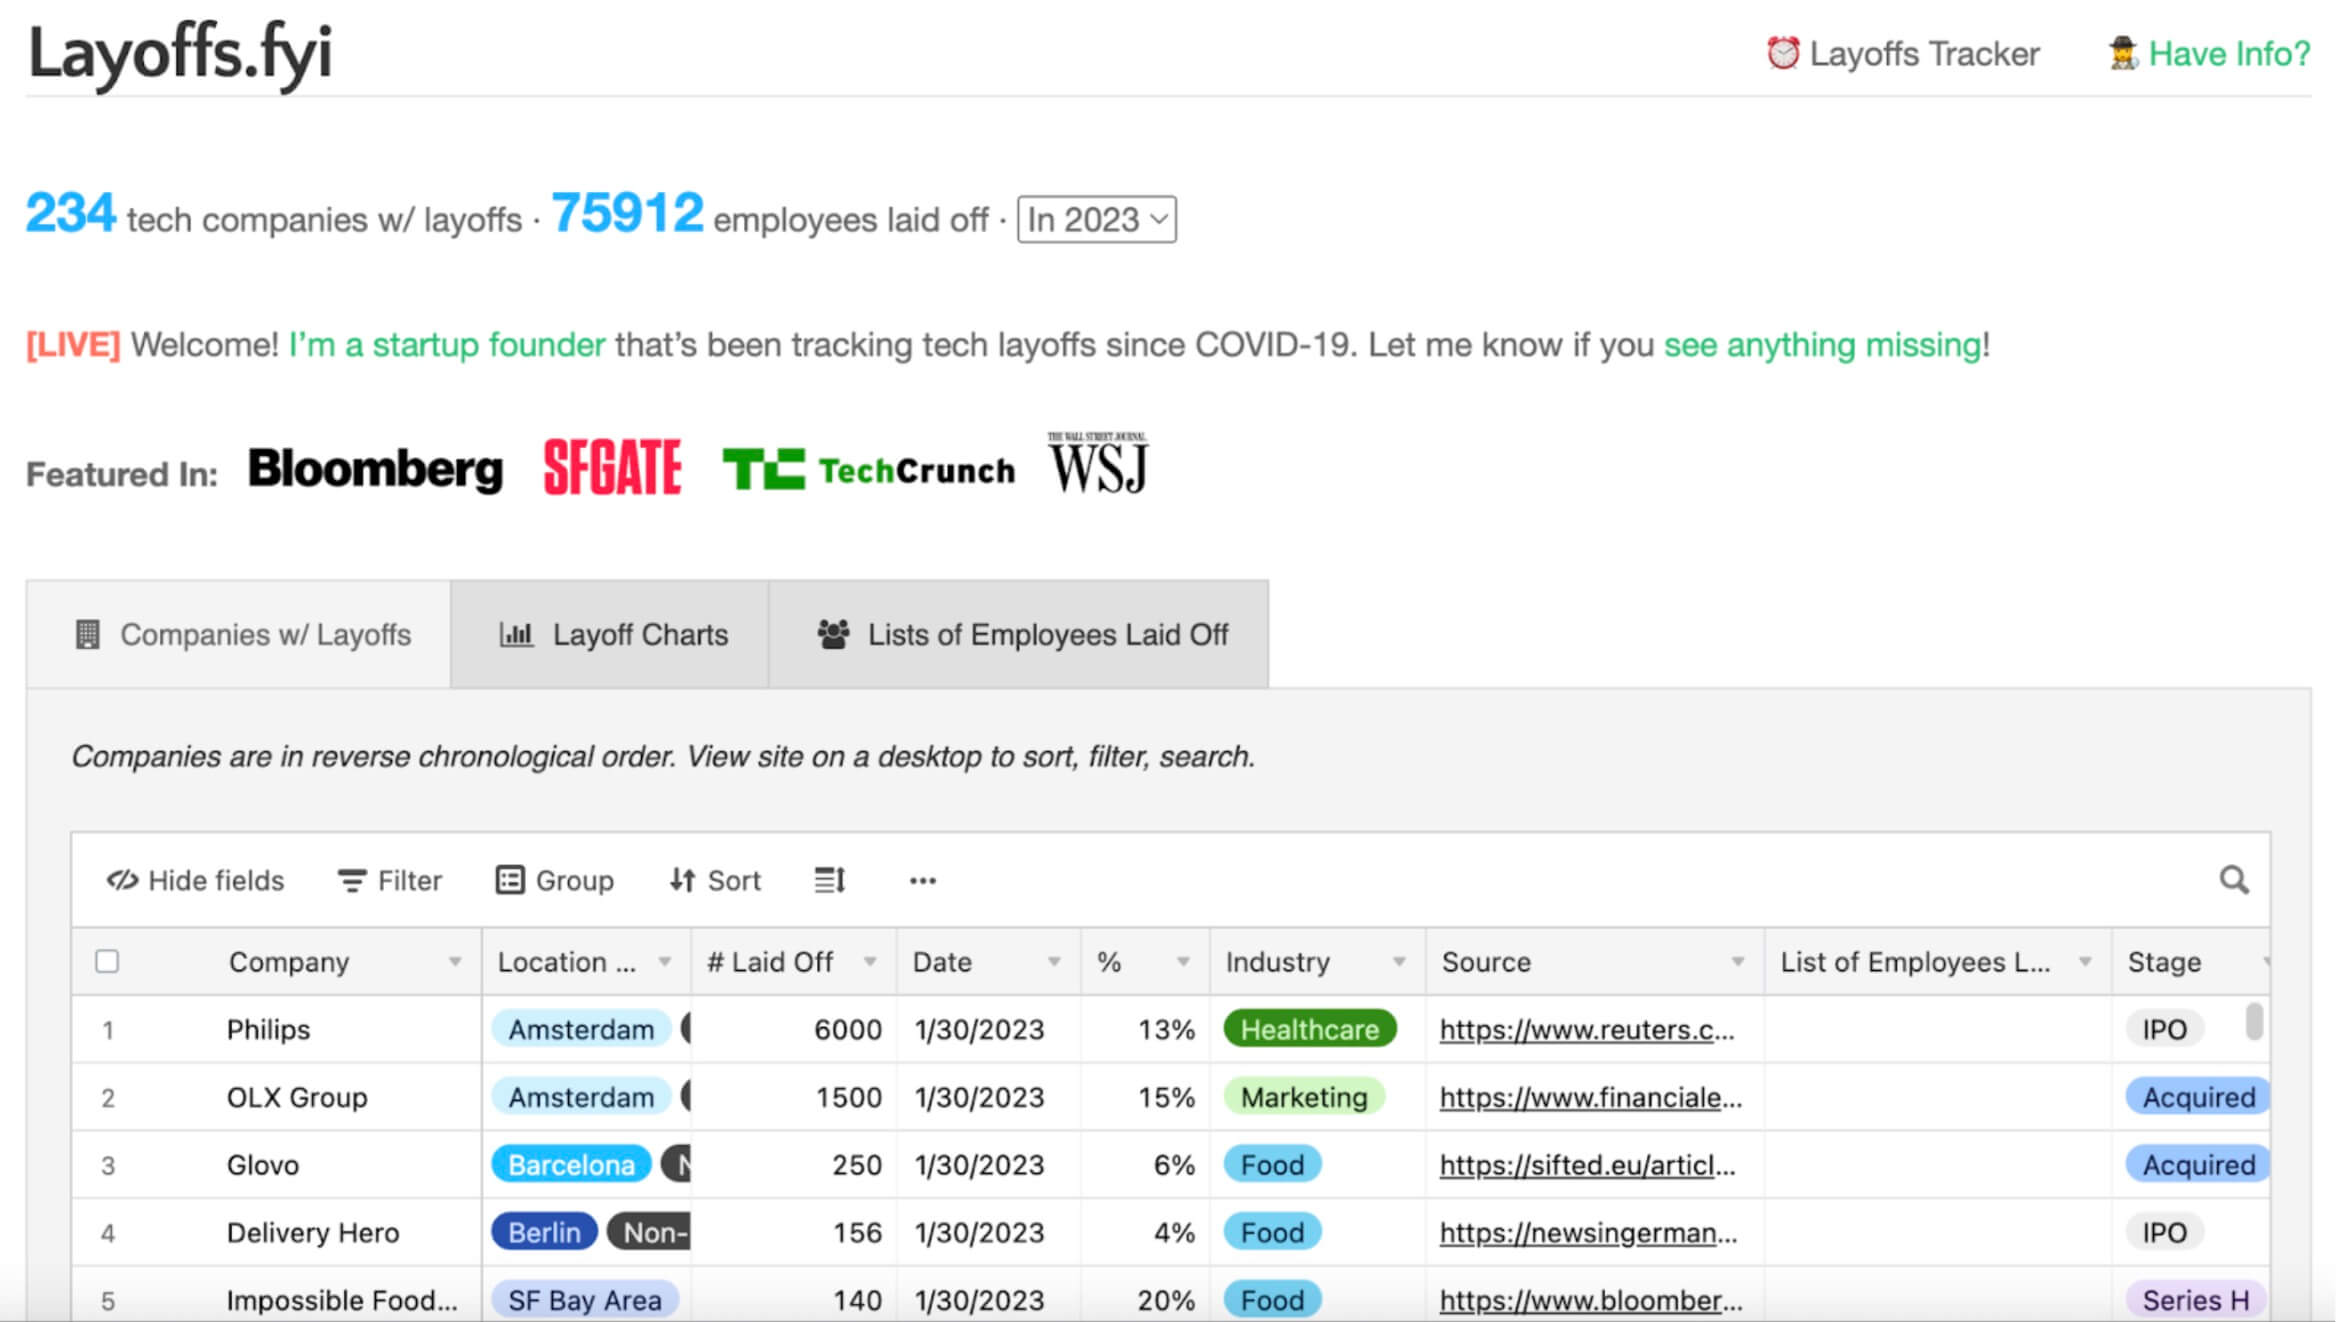
Task: Click the 'Have Info?' link
Action: tap(2228, 53)
